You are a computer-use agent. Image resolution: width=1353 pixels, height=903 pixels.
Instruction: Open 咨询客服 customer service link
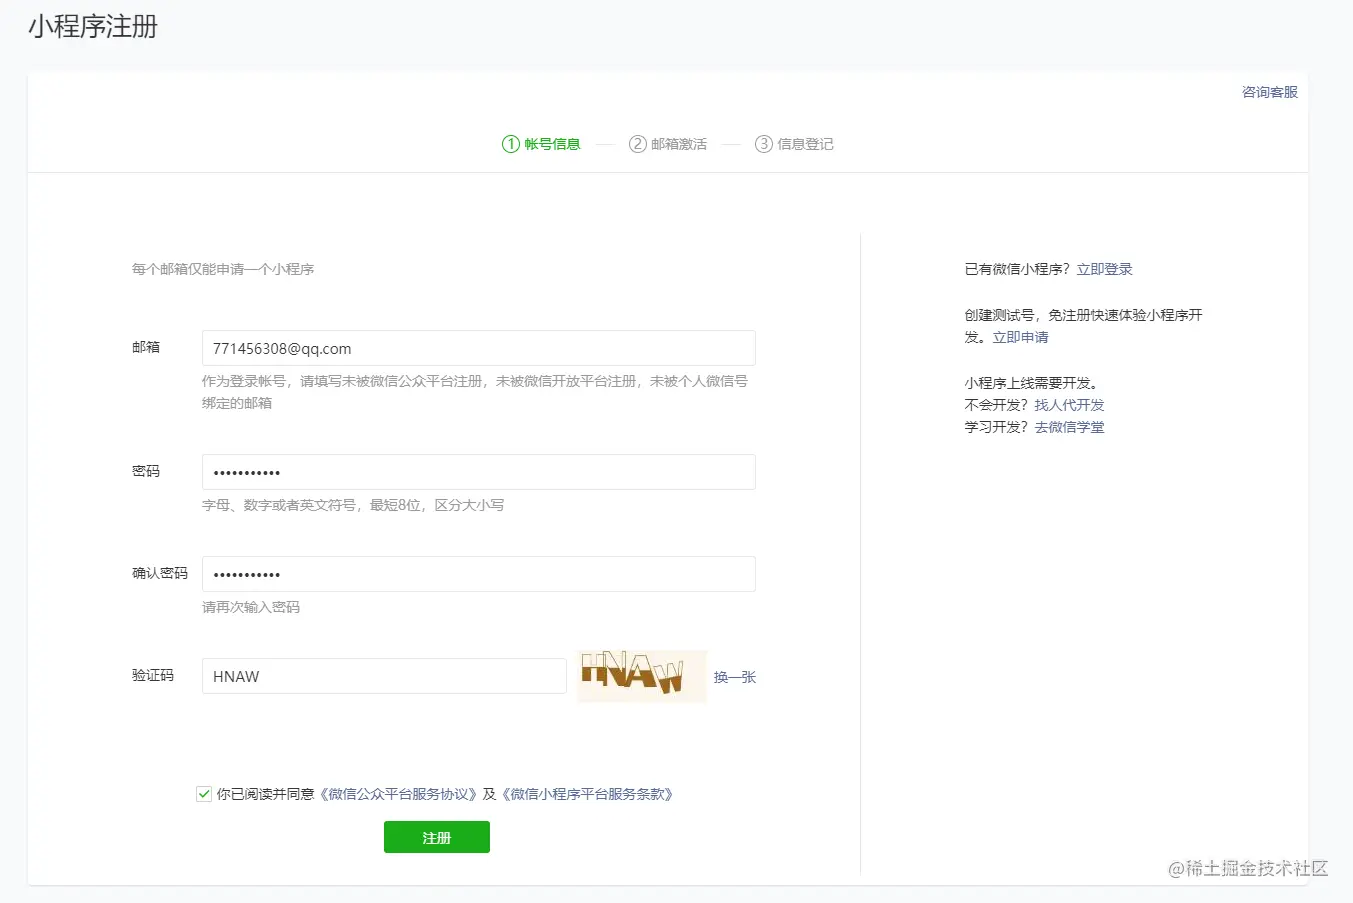[1270, 92]
